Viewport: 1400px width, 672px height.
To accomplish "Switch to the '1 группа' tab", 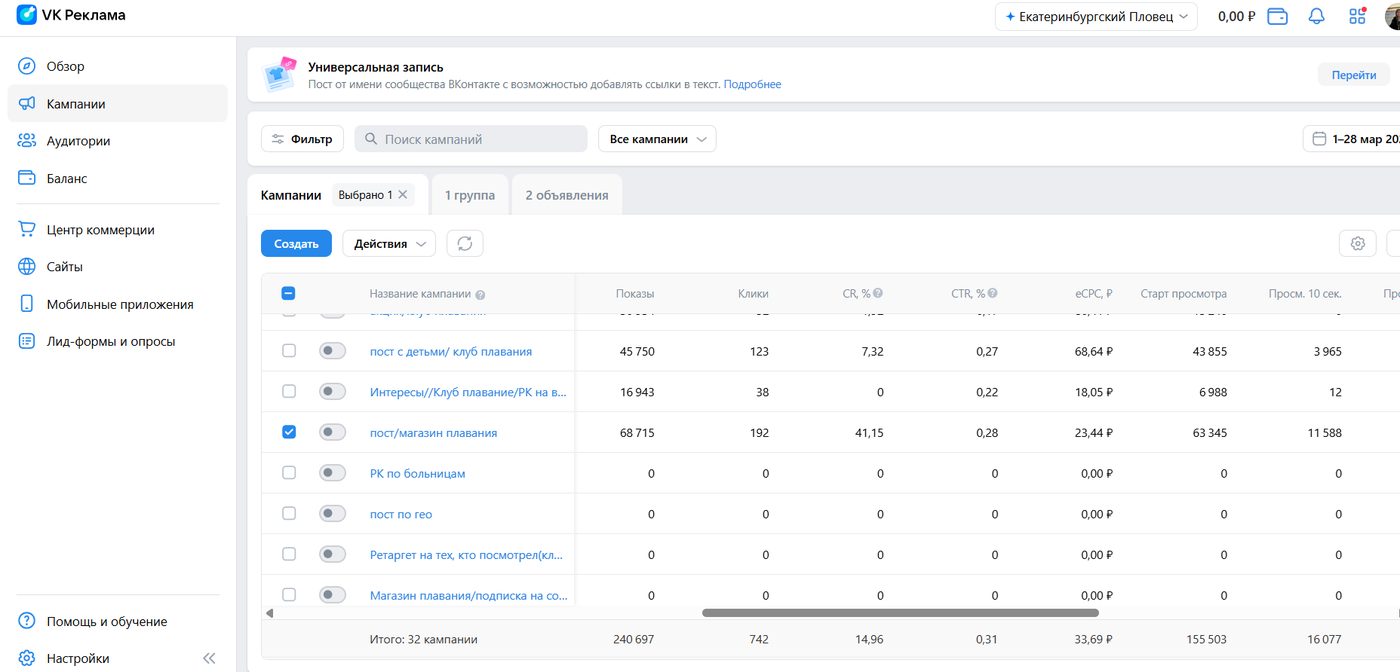I will click(x=470, y=195).
